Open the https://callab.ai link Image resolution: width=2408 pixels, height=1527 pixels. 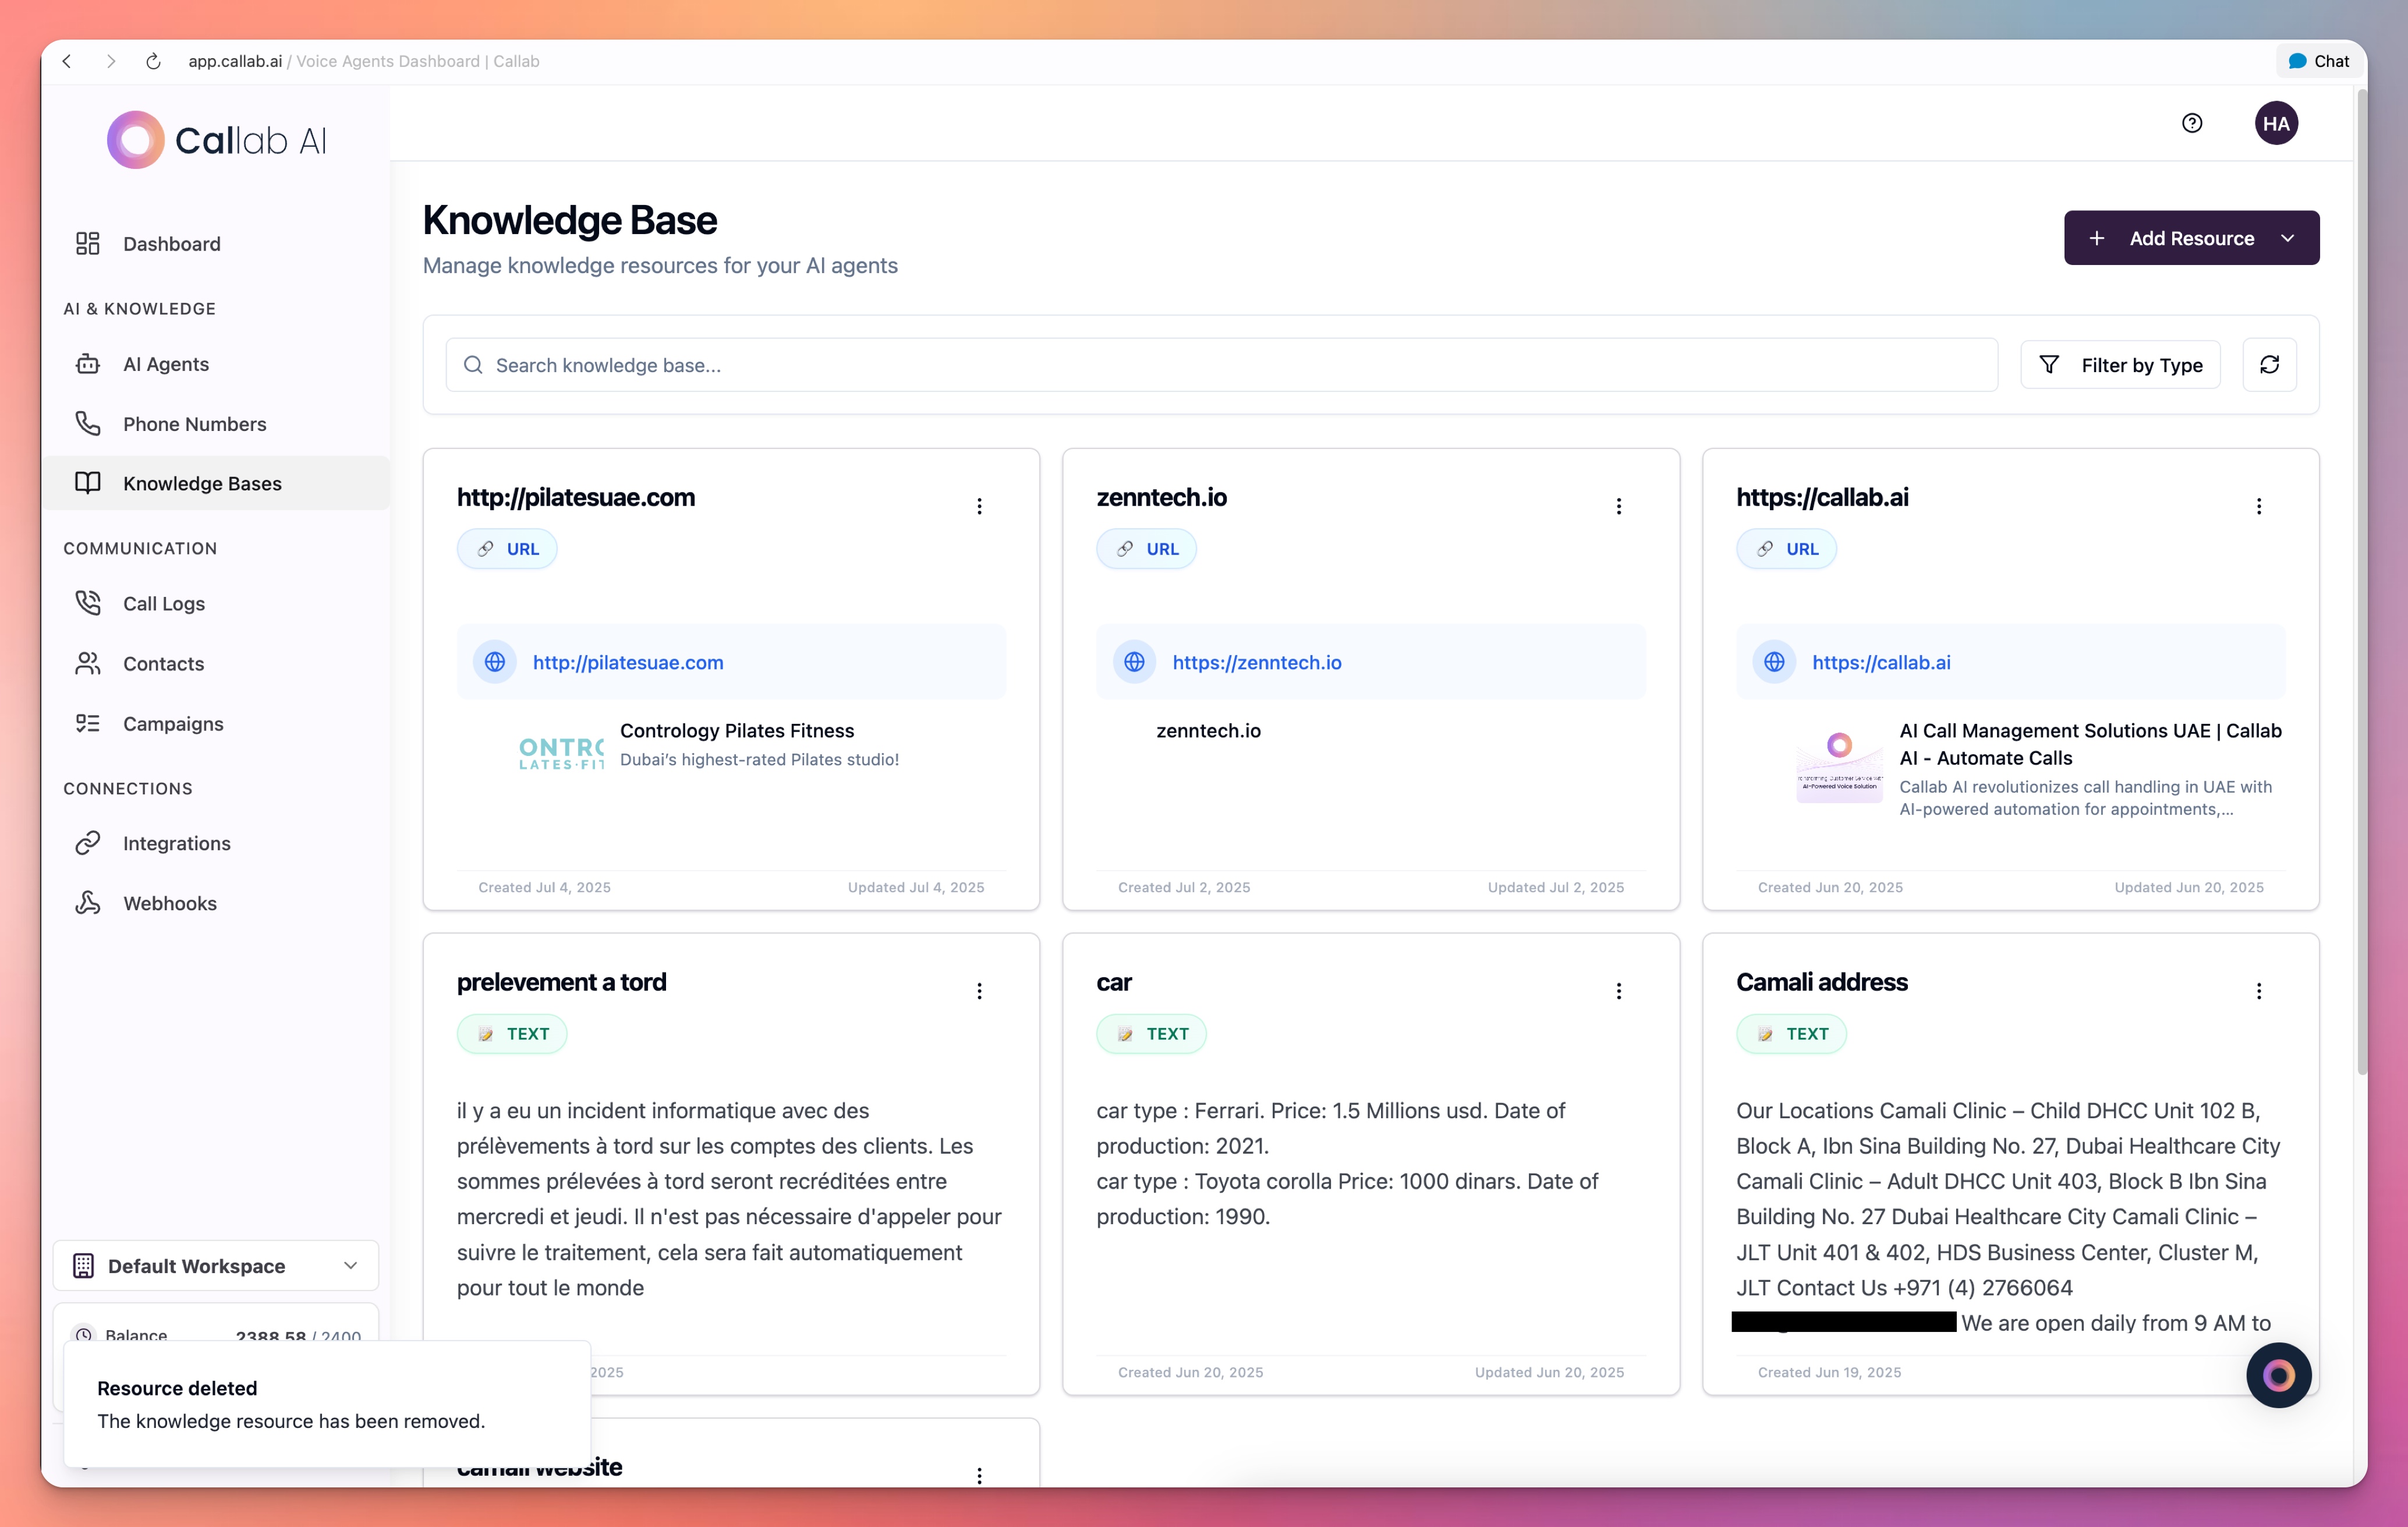1880,662
